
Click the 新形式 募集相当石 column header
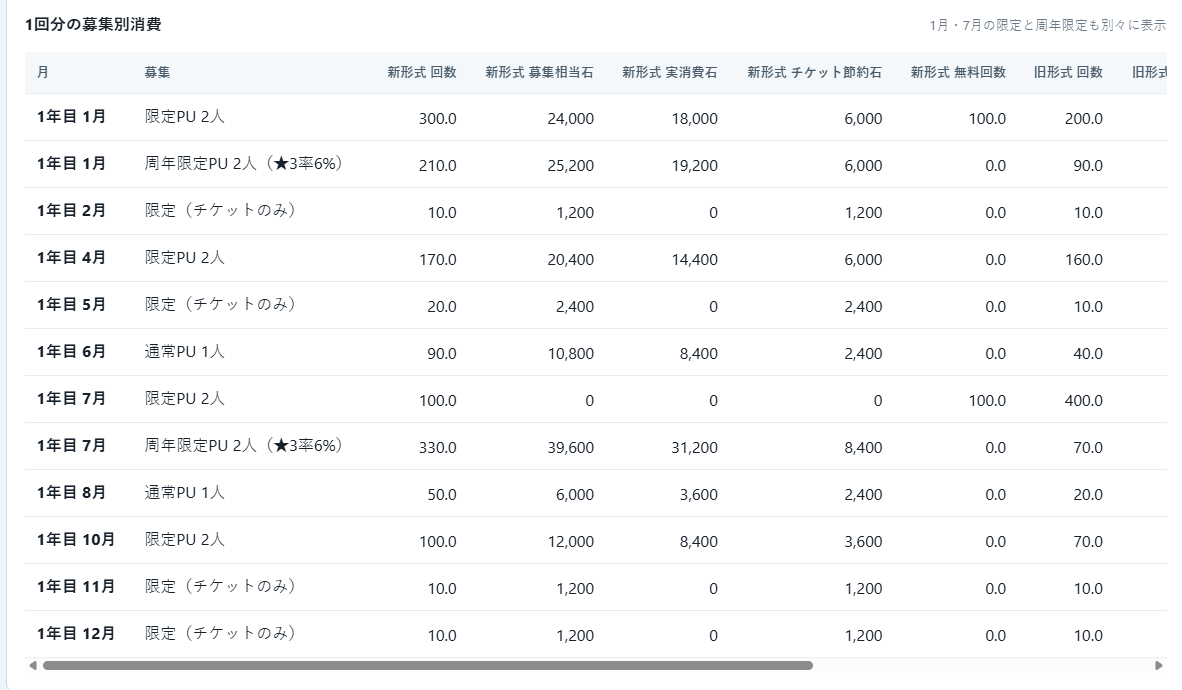point(539,72)
